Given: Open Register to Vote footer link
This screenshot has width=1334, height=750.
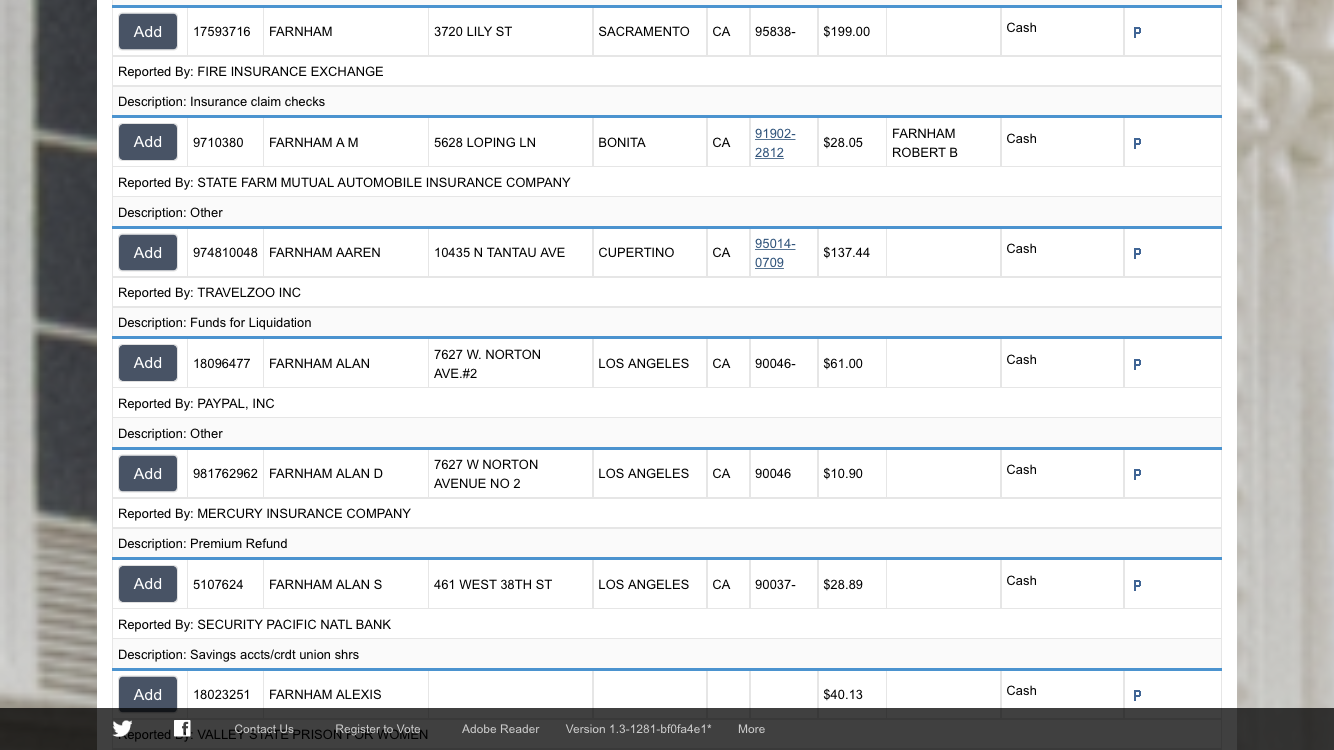Looking at the screenshot, I should pyautogui.click(x=378, y=729).
